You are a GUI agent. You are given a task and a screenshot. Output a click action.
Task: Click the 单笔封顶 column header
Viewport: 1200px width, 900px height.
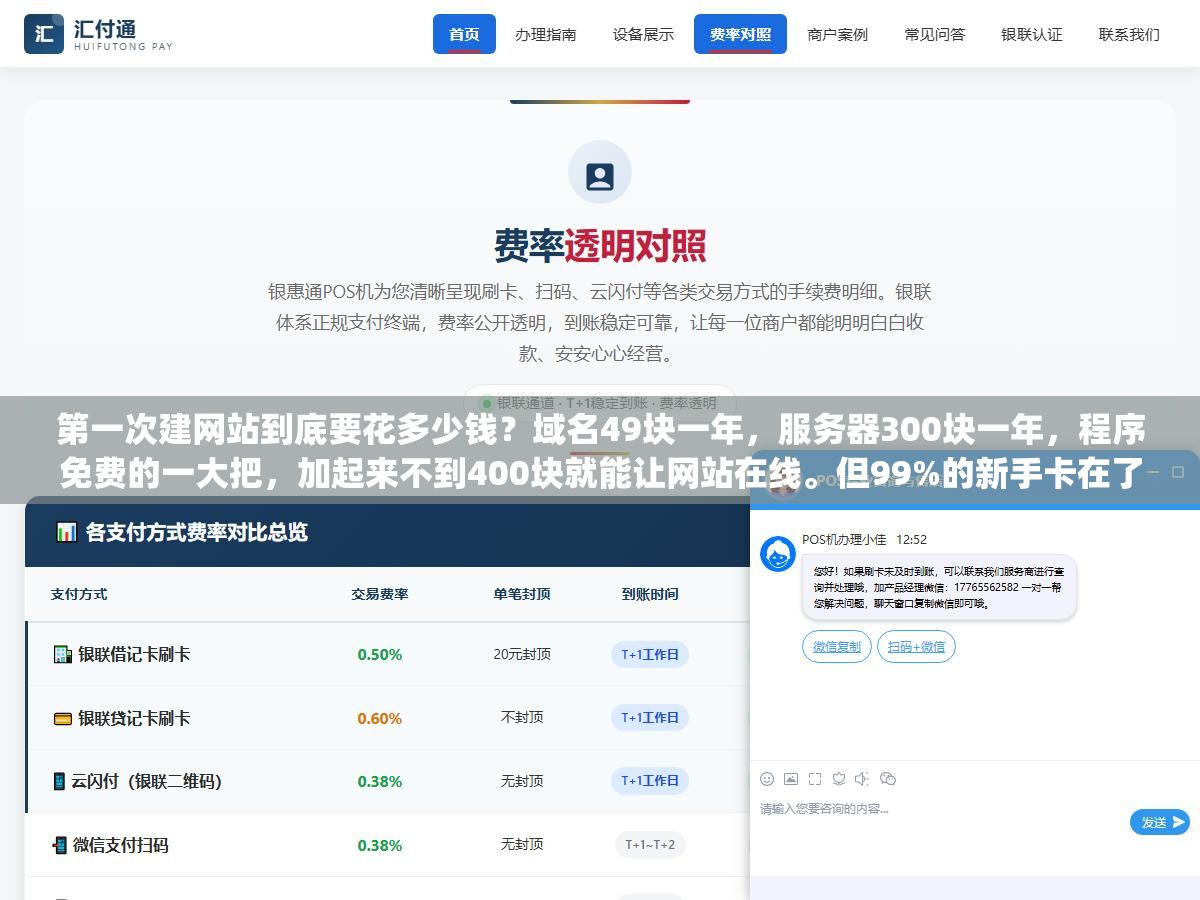(x=522, y=594)
